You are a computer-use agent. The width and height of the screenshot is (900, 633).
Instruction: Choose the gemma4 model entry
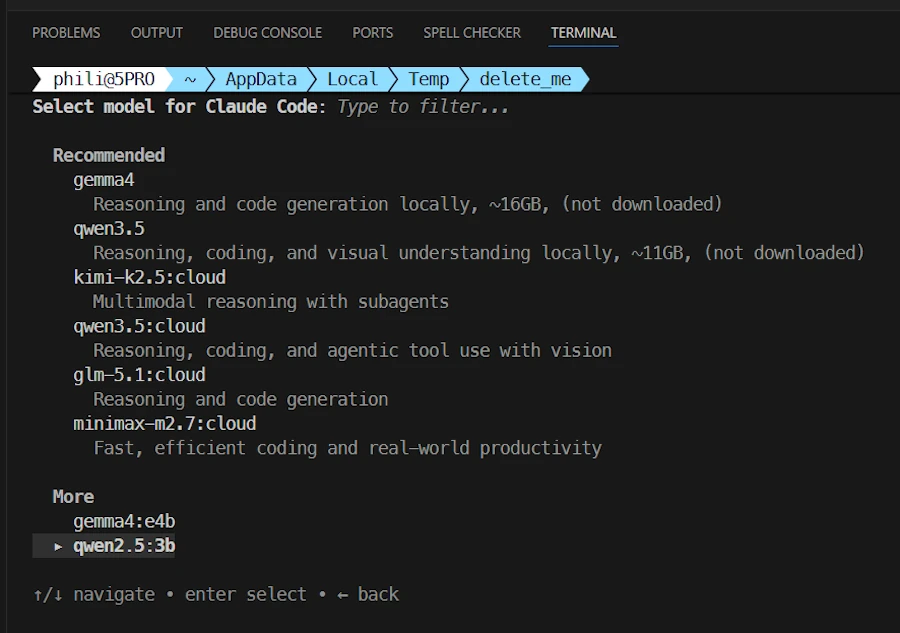[104, 180]
